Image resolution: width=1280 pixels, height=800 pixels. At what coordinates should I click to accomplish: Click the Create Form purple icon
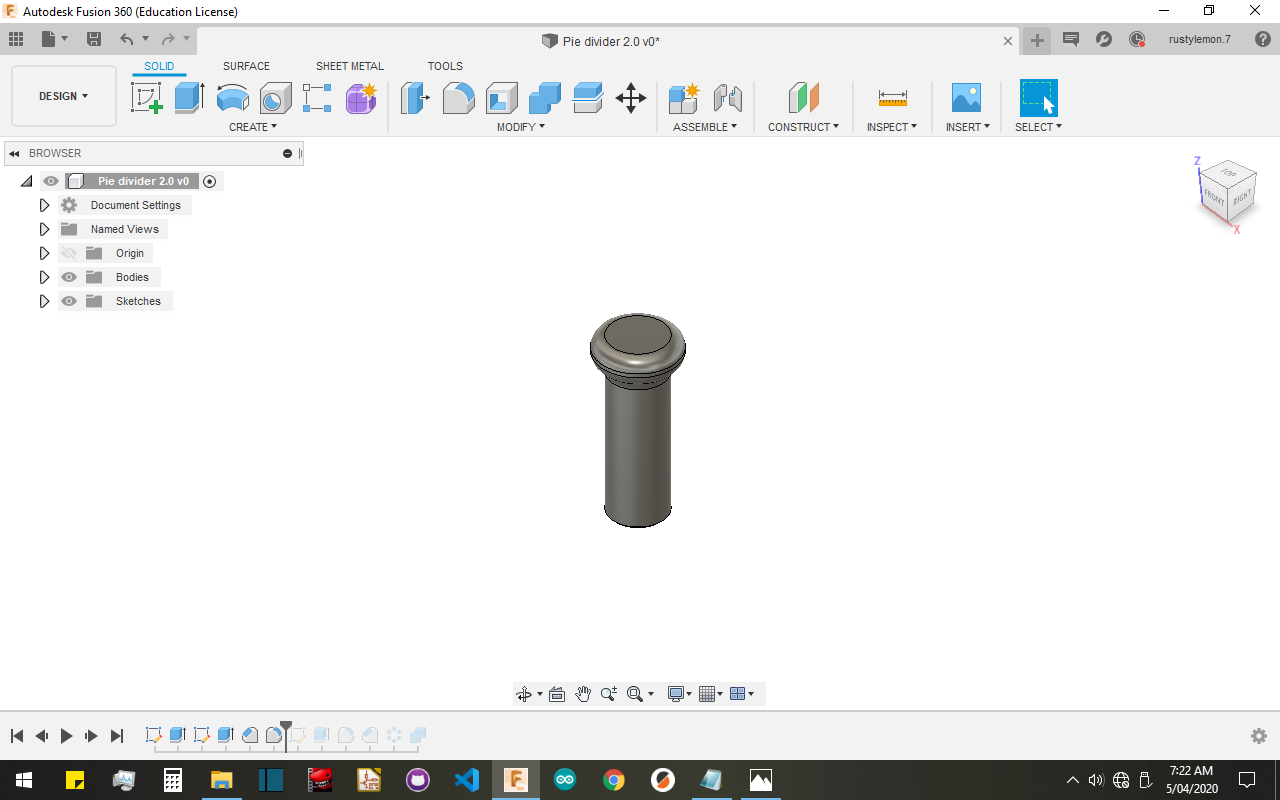coord(361,98)
